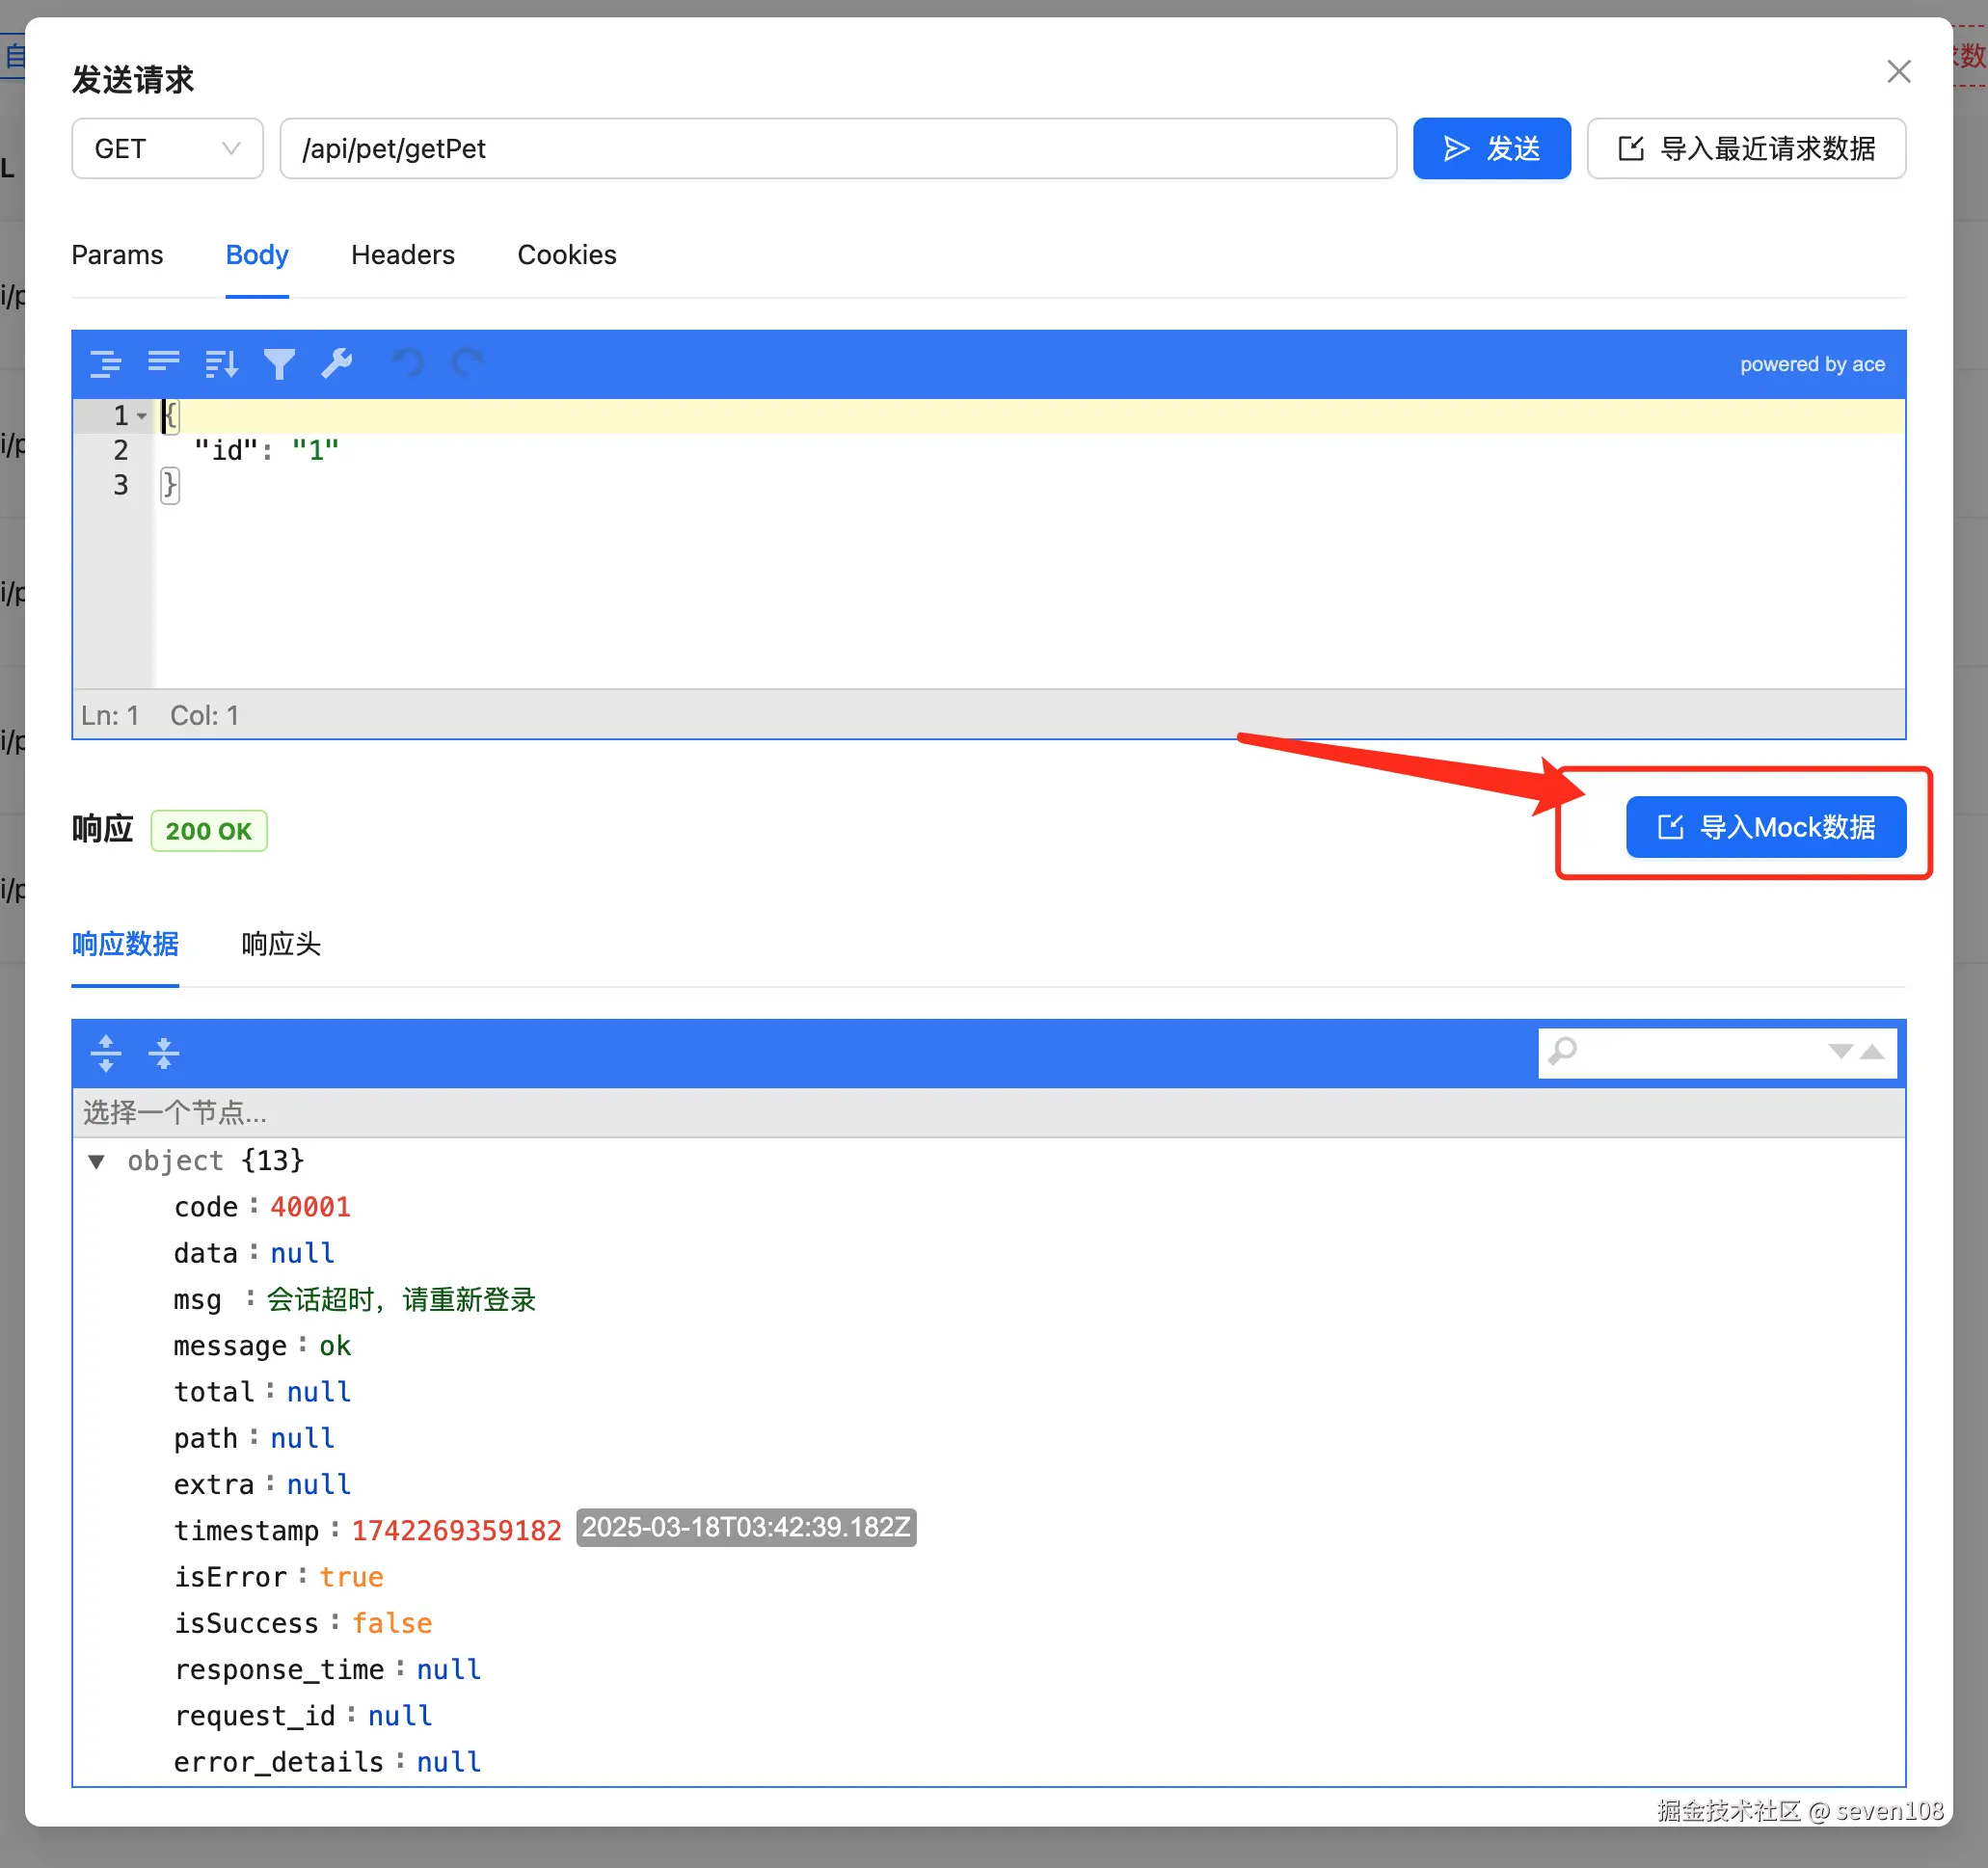The height and width of the screenshot is (1868, 1988).
Task: Click the format JSON icon in editor toolbar
Action: pos(105,364)
